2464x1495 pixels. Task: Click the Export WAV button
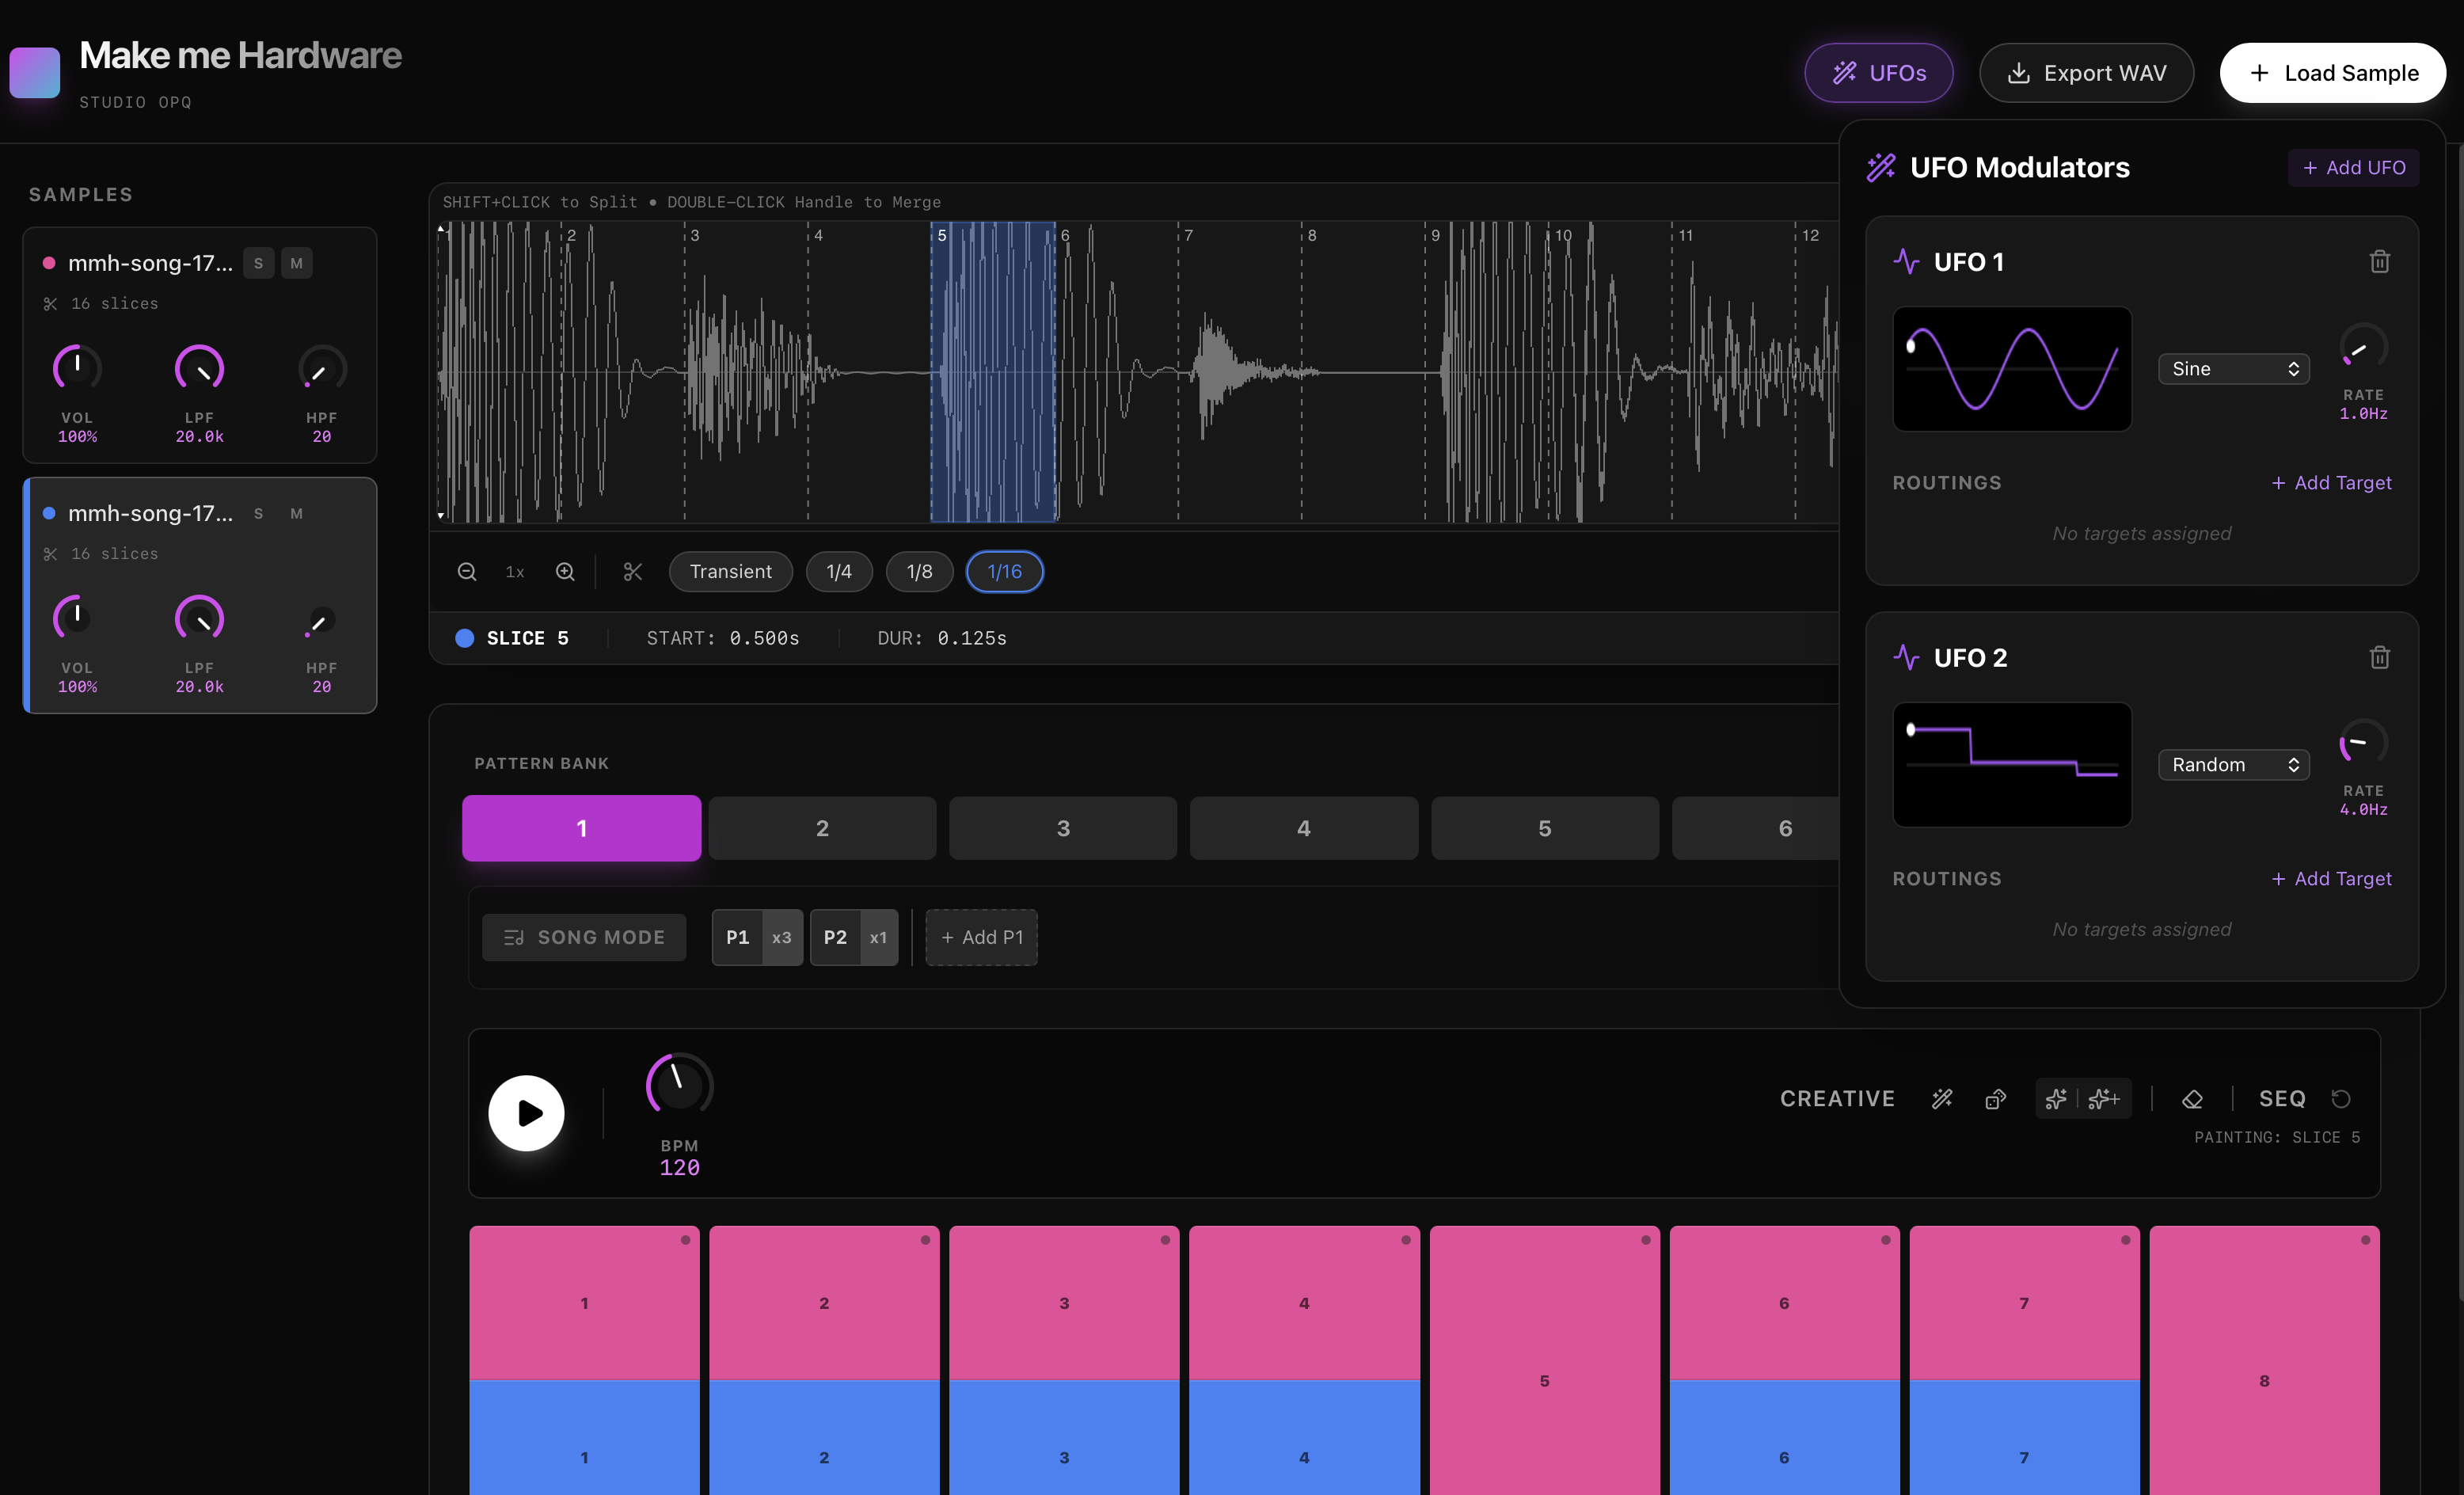[x=2086, y=73]
